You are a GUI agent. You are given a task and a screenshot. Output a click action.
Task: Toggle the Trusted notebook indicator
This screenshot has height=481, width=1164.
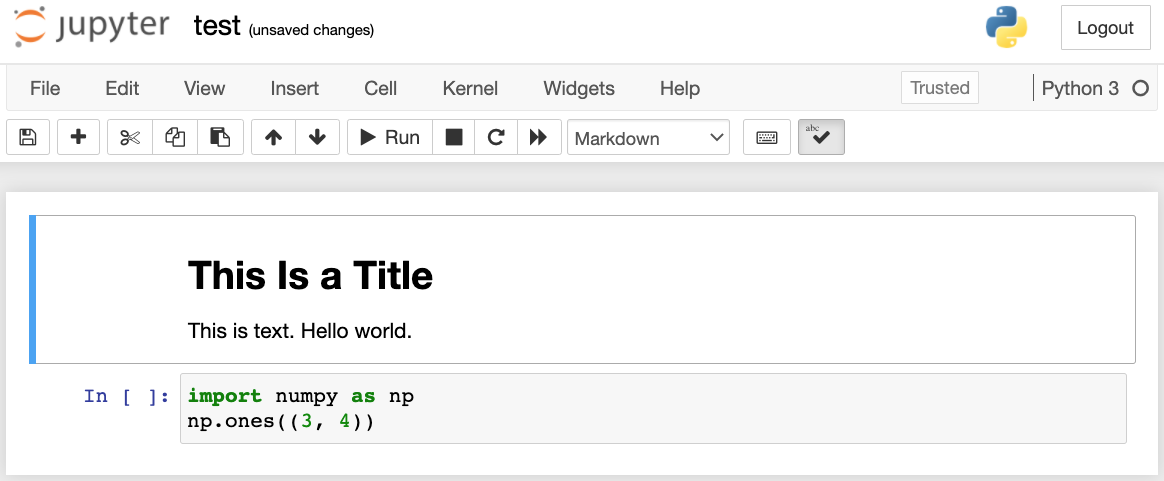[x=939, y=88]
